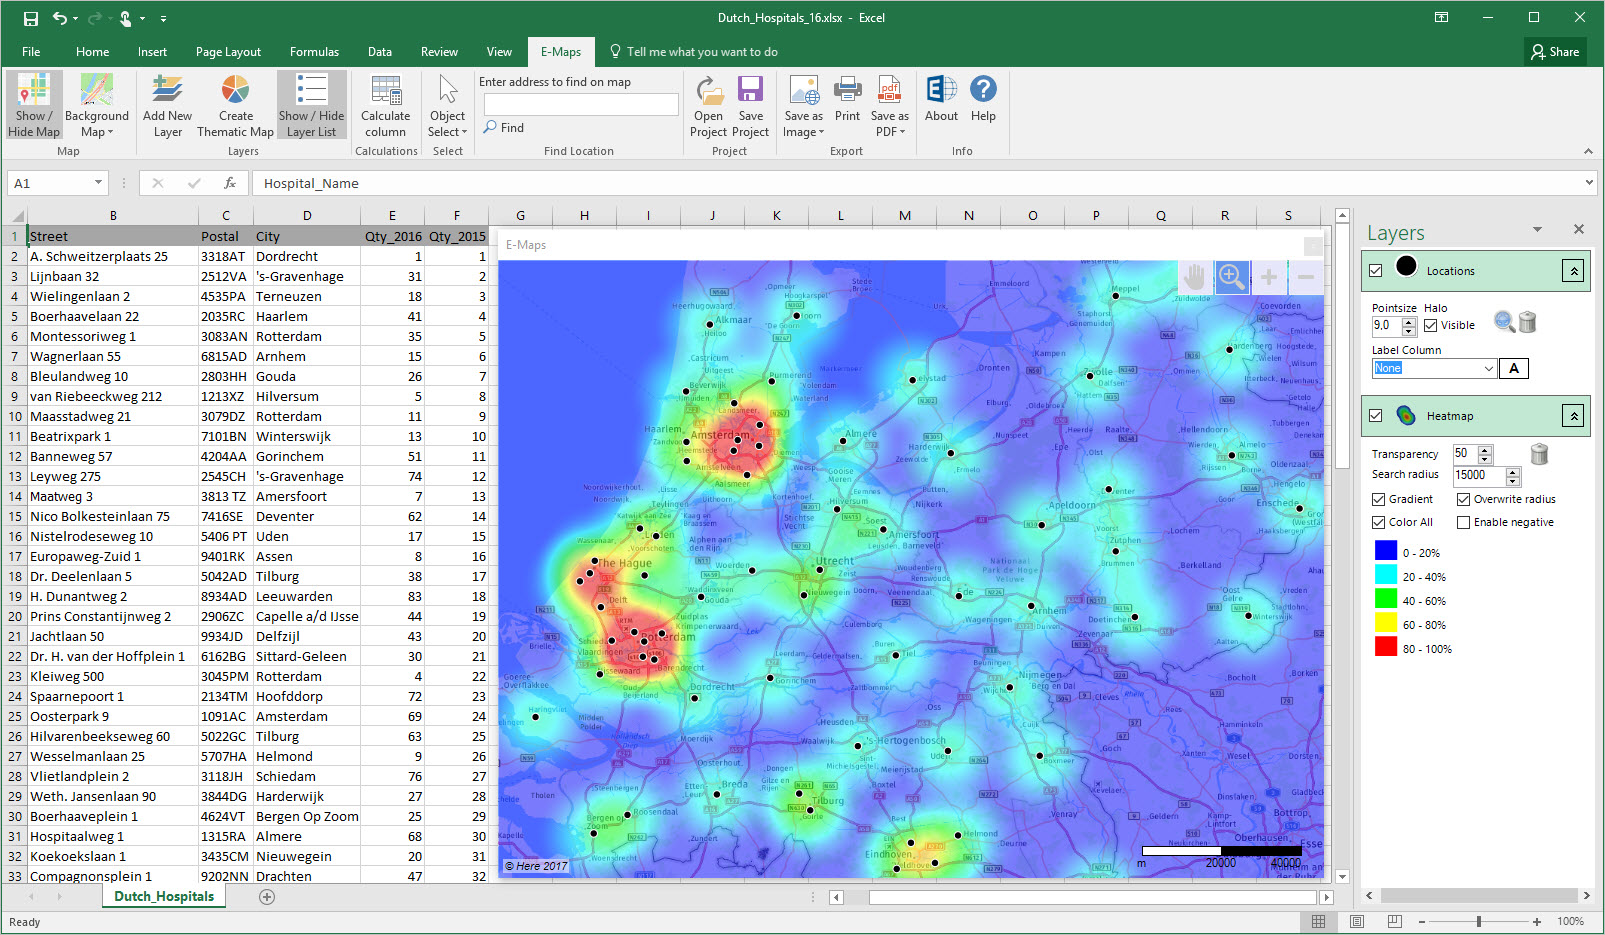The width and height of the screenshot is (1605, 935).
Task: Select the Show/Hide Map tool
Action: point(33,103)
